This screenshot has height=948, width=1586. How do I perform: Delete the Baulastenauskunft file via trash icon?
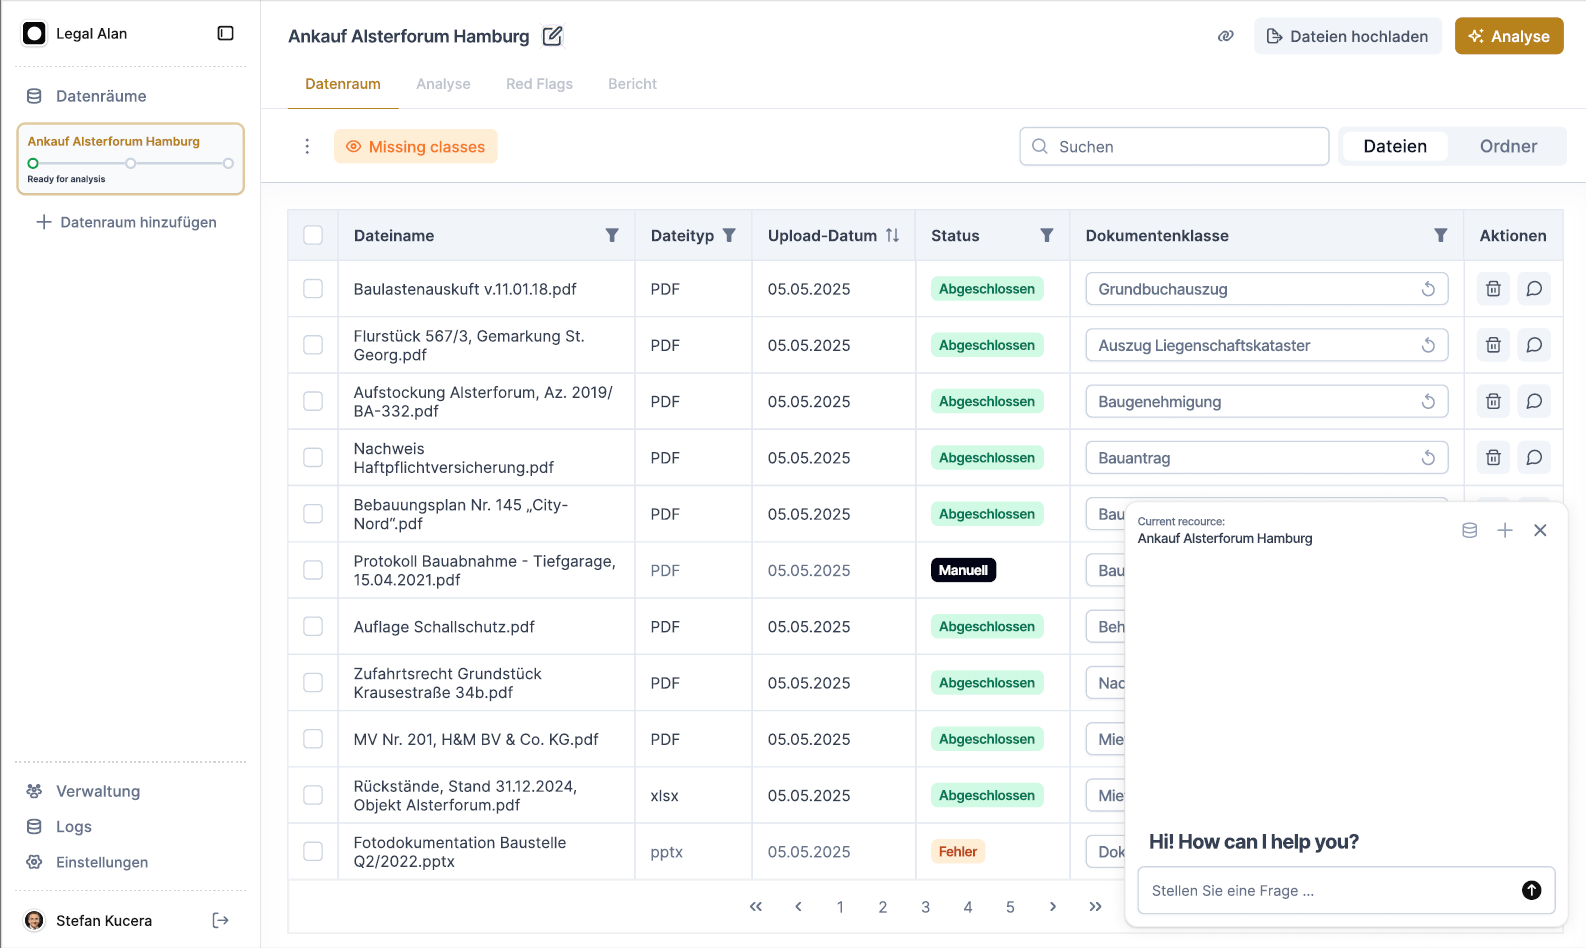(1493, 289)
